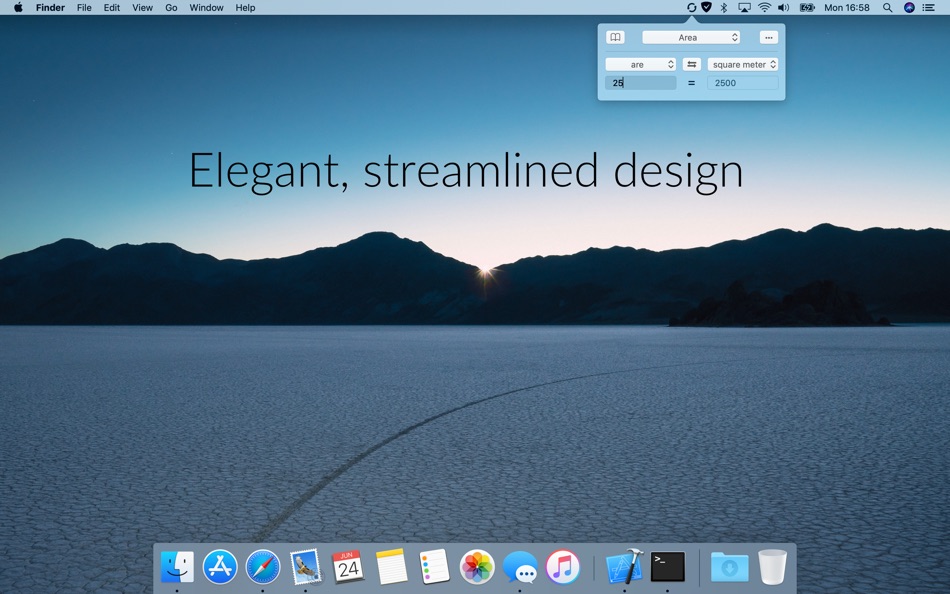
Task: Open Calendar showing 24 in the Dock
Action: pyautogui.click(x=348, y=567)
